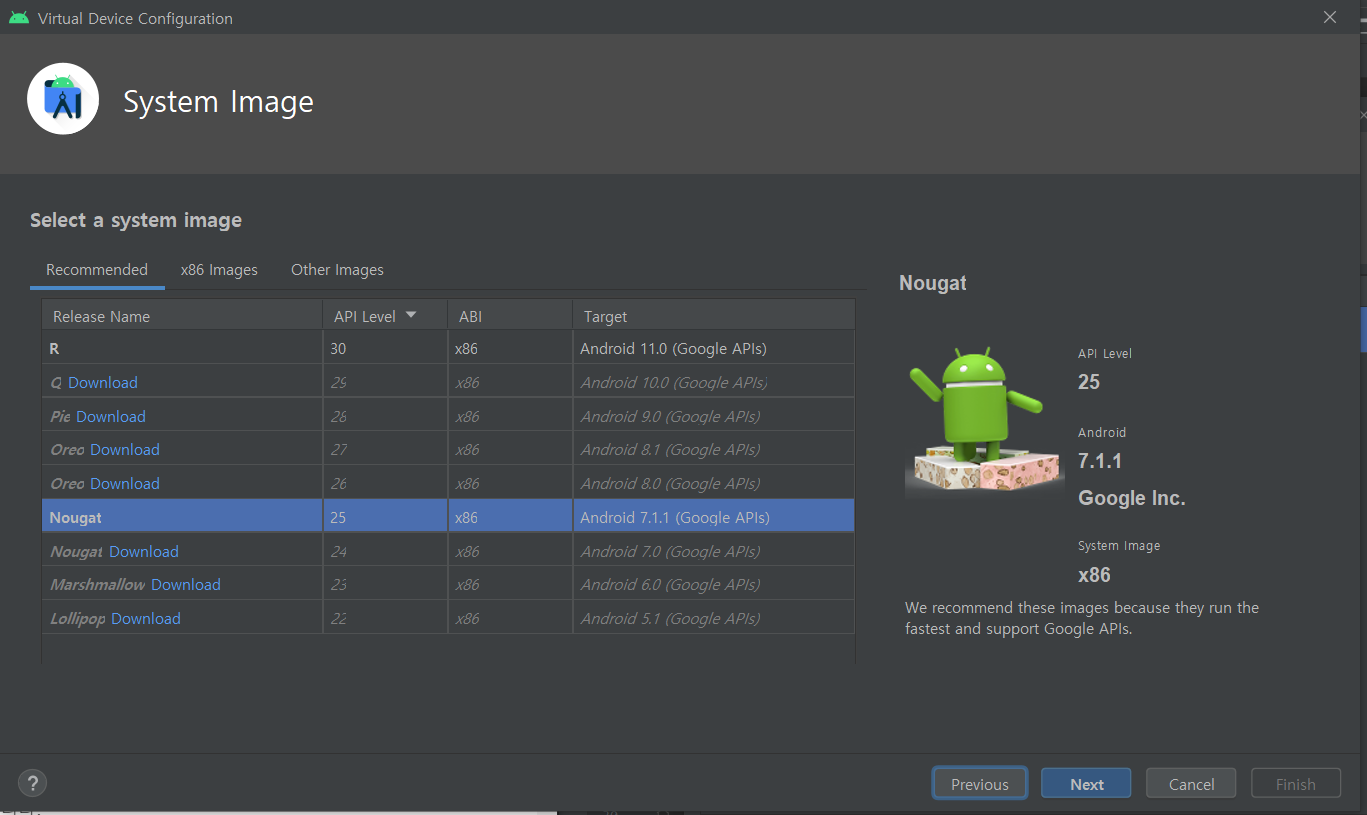Open the help question mark button

[x=33, y=783]
